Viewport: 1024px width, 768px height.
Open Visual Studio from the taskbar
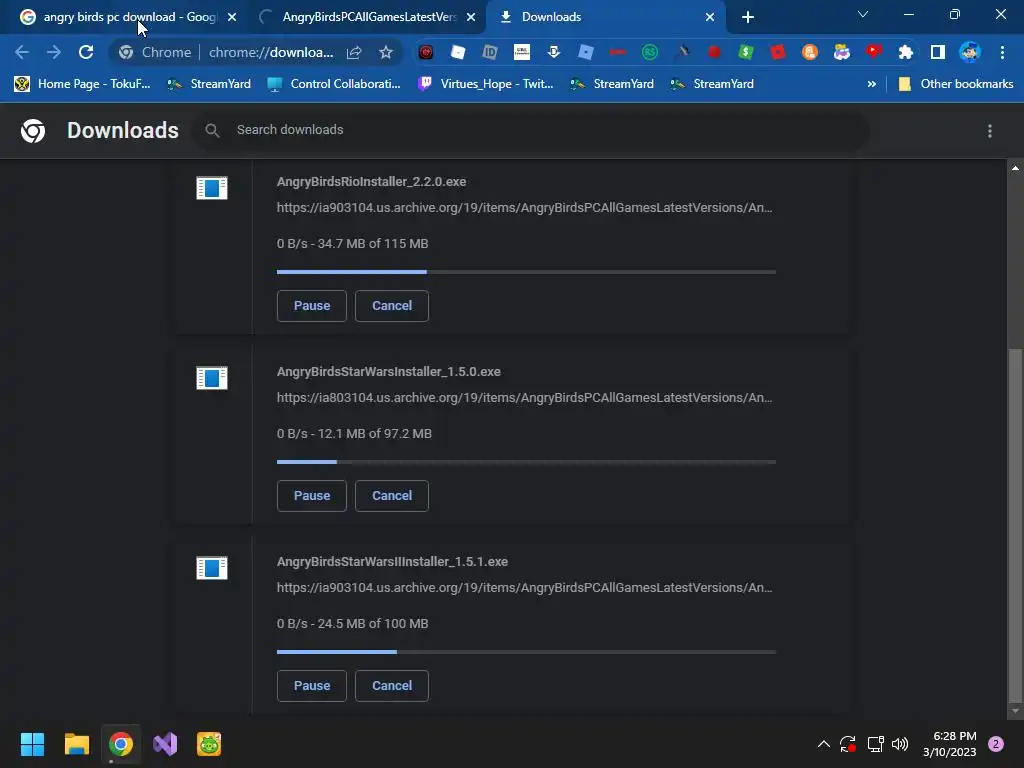pos(165,744)
